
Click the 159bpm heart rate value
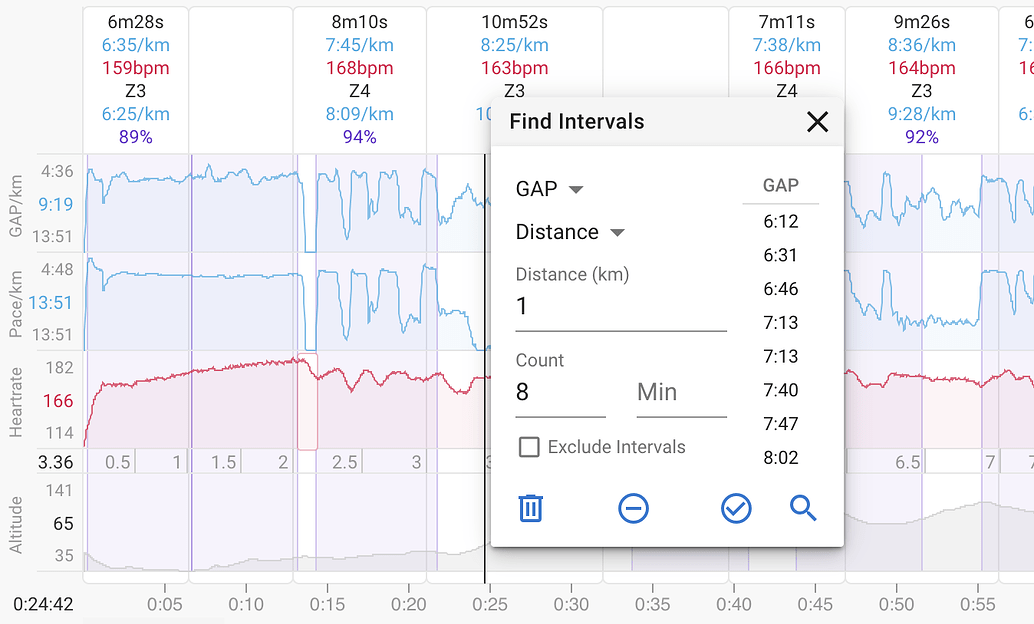tap(135, 68)
